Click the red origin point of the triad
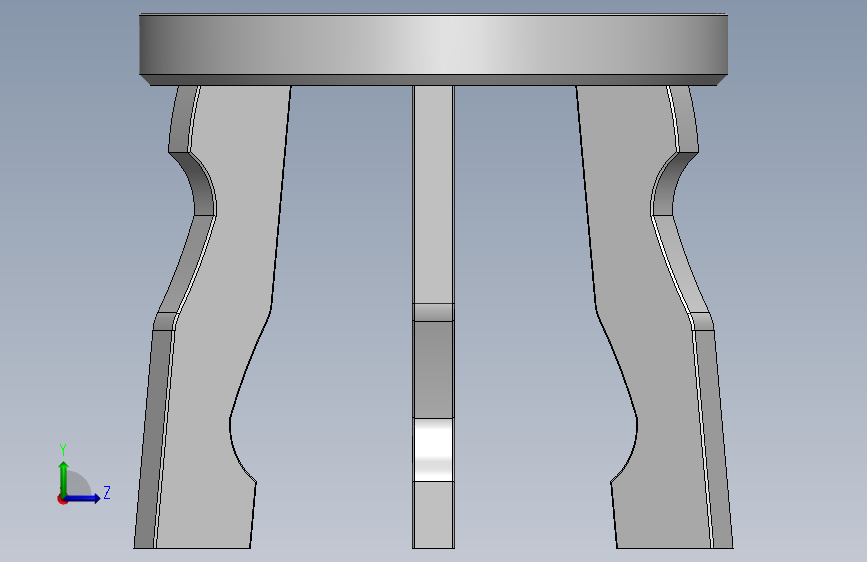 tap(62, 499)
